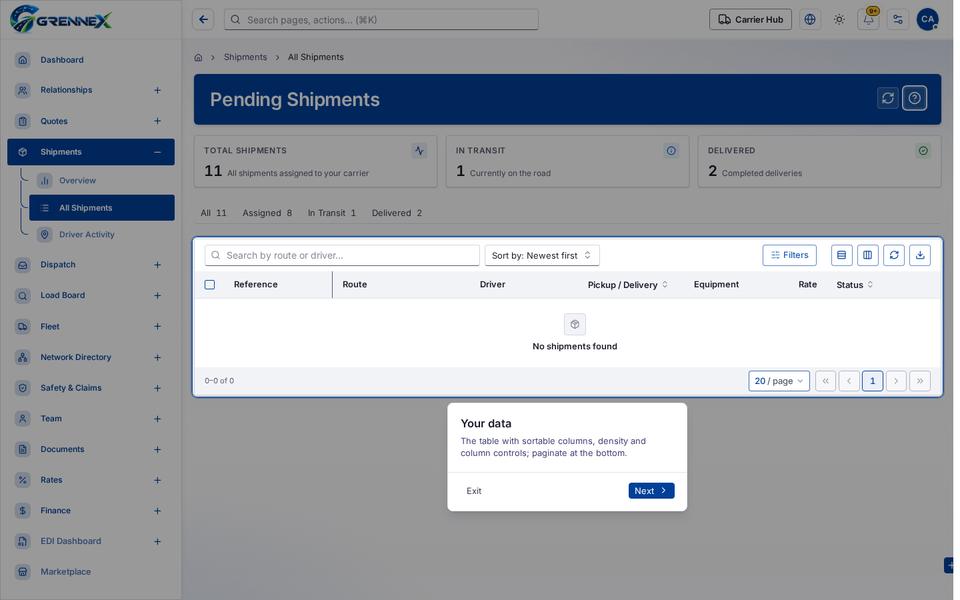Exit the Your data tour popup

pos(474,491)
